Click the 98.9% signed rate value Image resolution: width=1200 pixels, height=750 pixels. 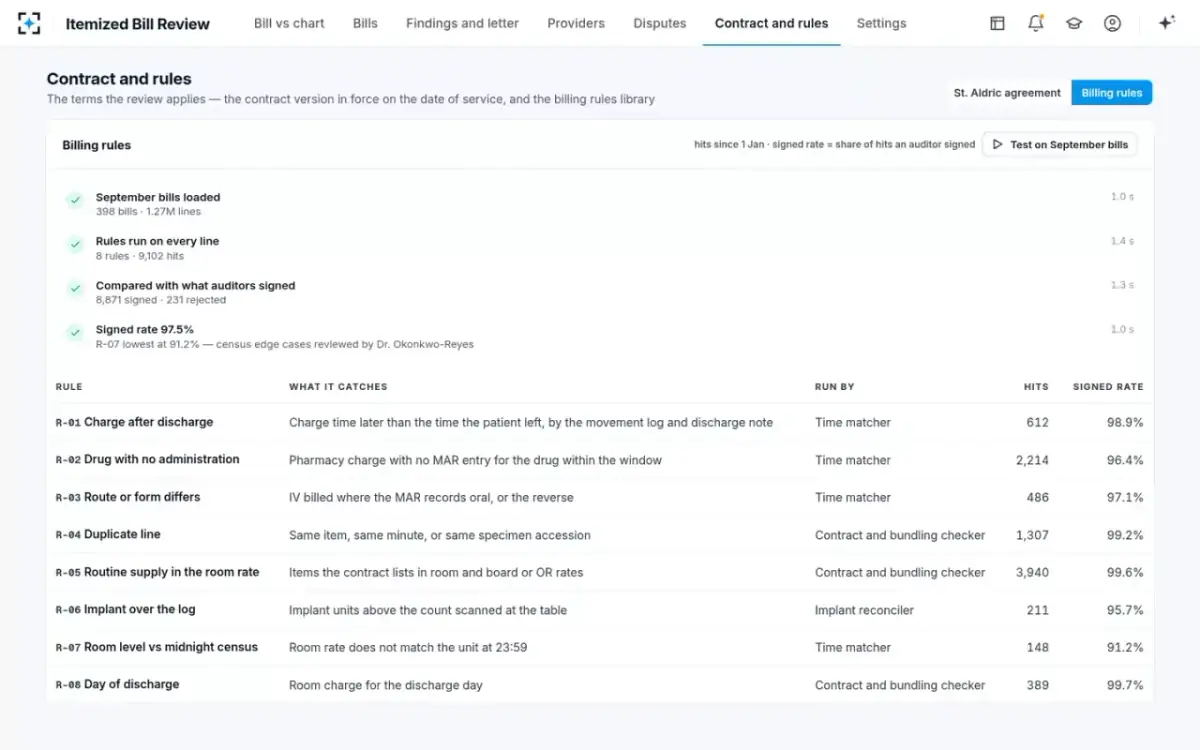1125,422
